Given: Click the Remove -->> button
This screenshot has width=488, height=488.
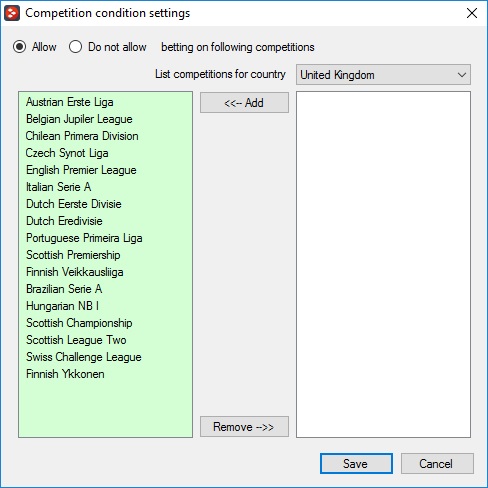Looking at the screenshot, I should (x=244, y=427).
